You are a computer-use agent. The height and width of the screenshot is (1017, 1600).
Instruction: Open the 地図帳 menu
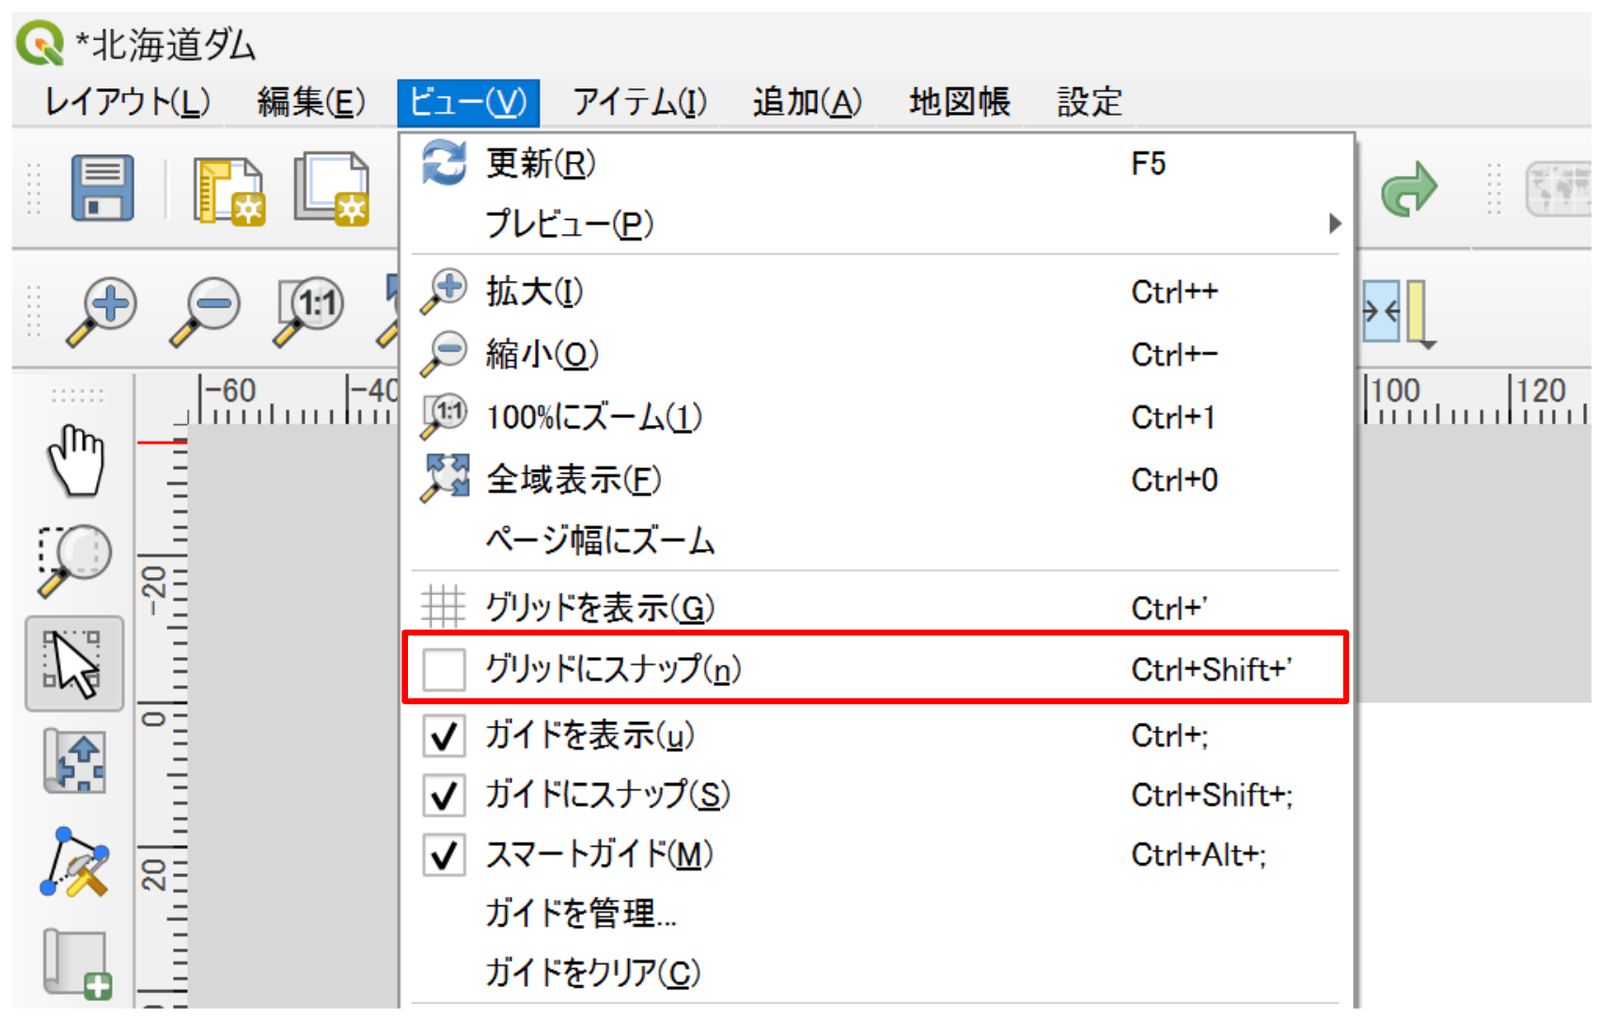pos(959,102)
